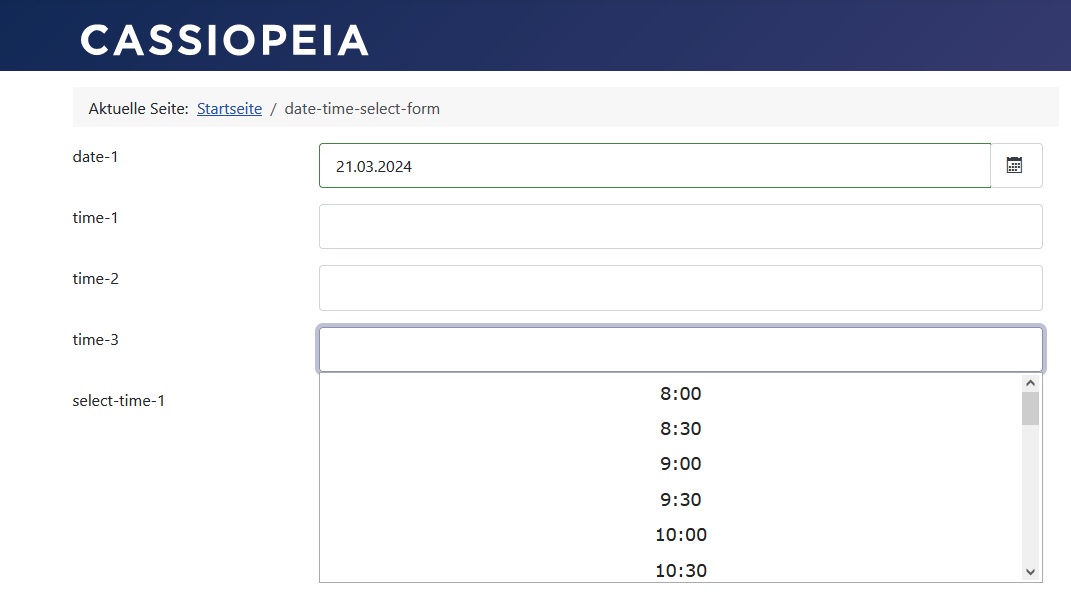The image size is (1071, 613).
Task: Click the time-1 input field
Action: coord(680,226)
